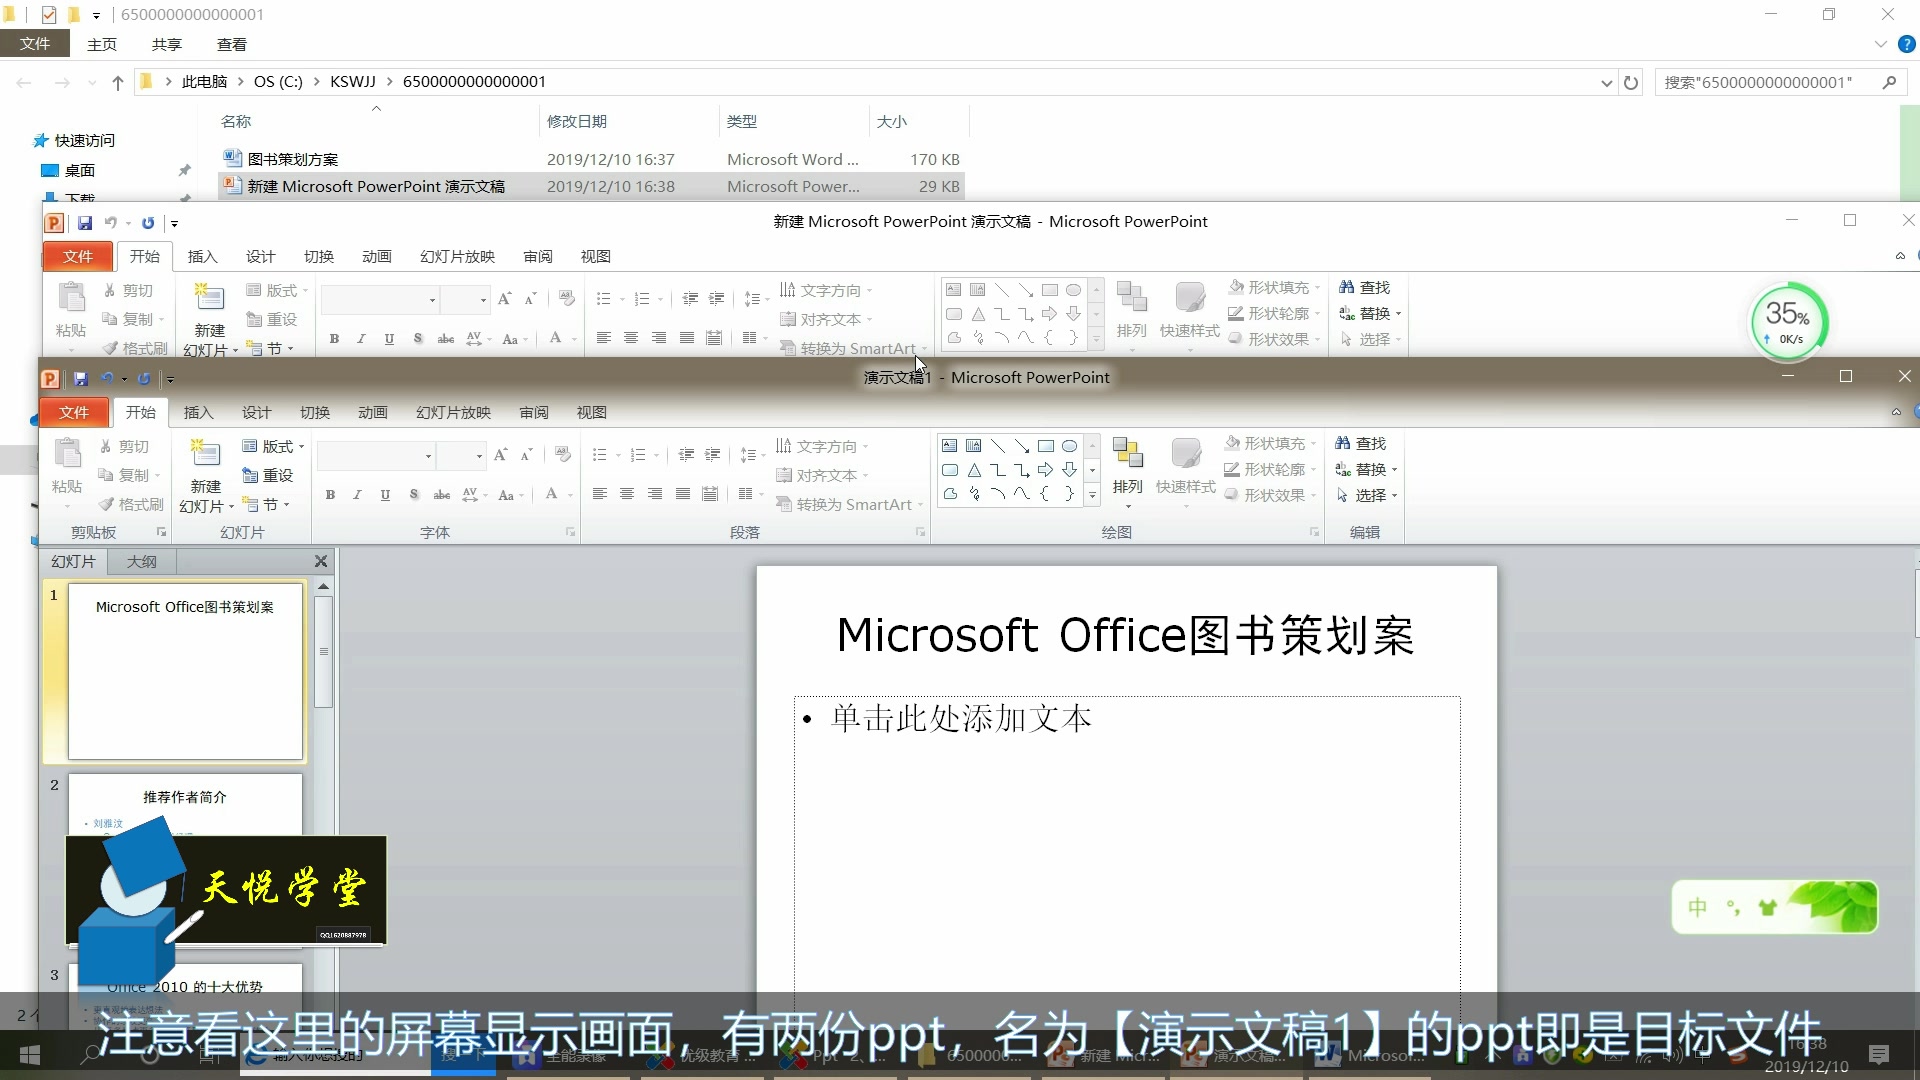Image resolution: width=1920 pixels, height=1080 pixels.
Task: Toggle Strikethrough (abc) in 演示文稿1 ribbon
Action: [441, 495]
